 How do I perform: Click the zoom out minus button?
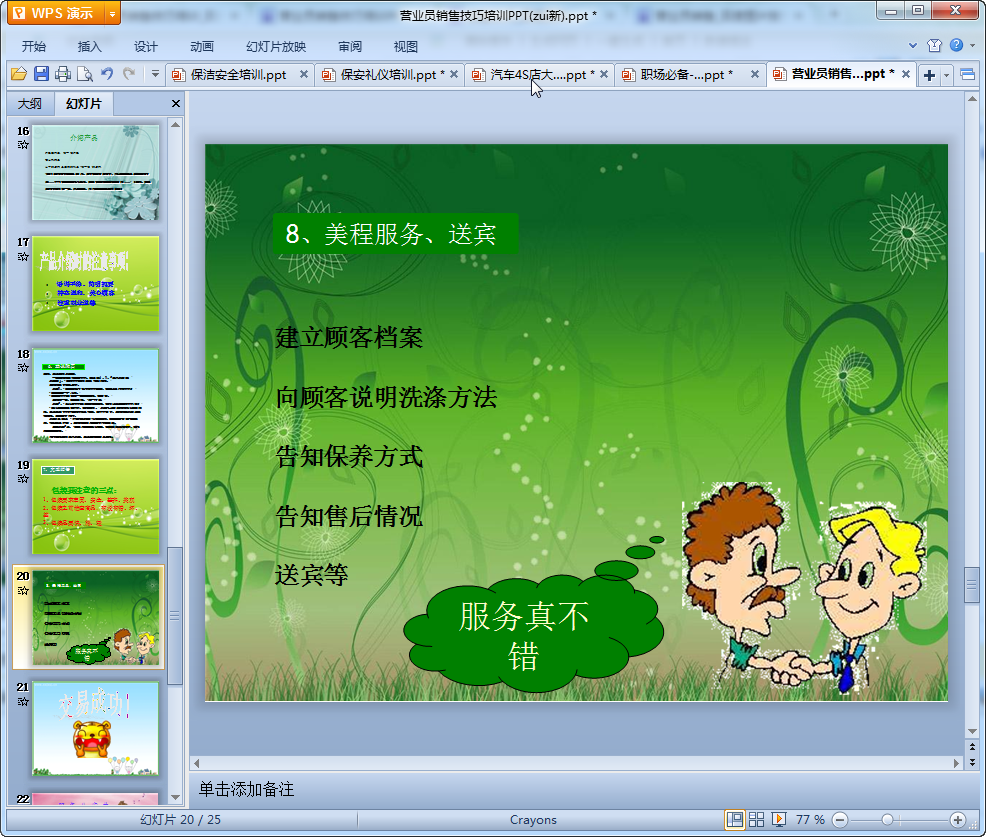click(x=839, y=819)
